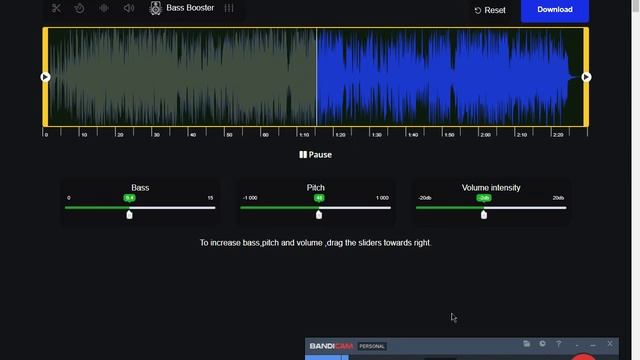Click the Pitch slider thumb

(319, 214)
